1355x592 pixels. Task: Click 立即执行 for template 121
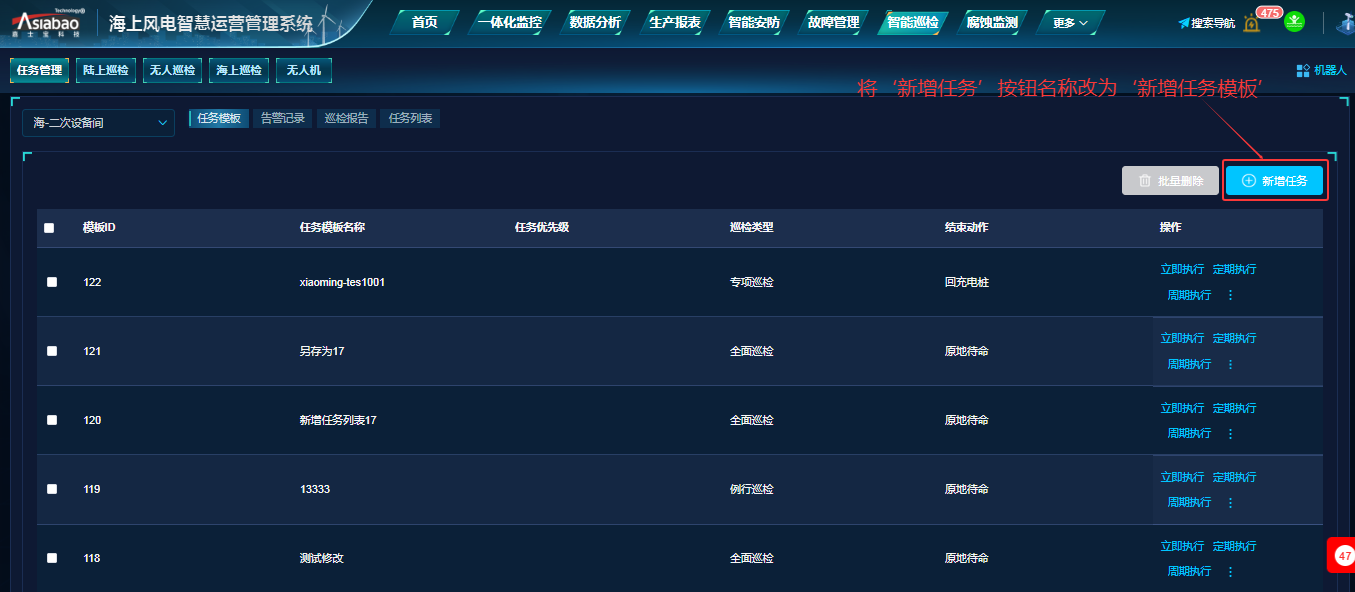[x=1182, y=338]
